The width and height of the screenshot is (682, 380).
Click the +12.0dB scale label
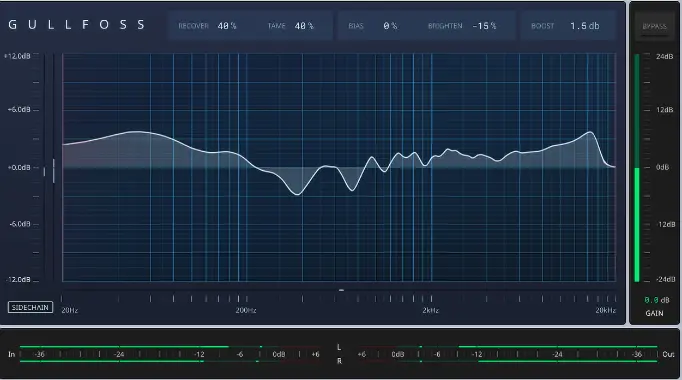tap(17, 56)
